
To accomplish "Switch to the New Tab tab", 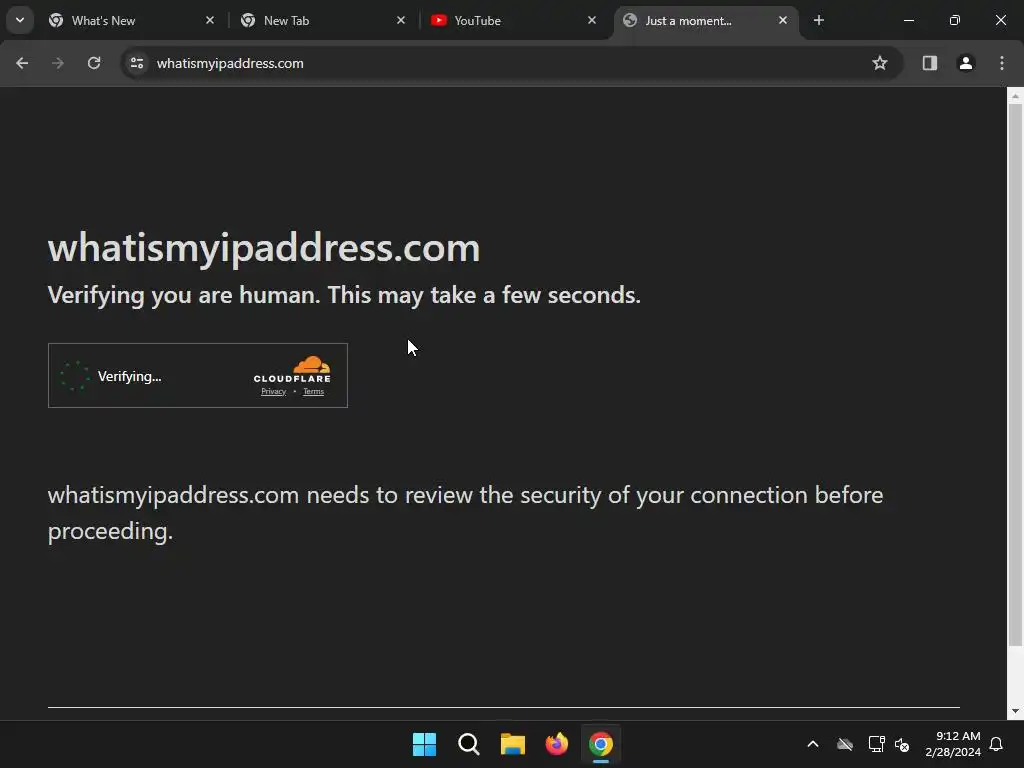I will tap(323, 20).
